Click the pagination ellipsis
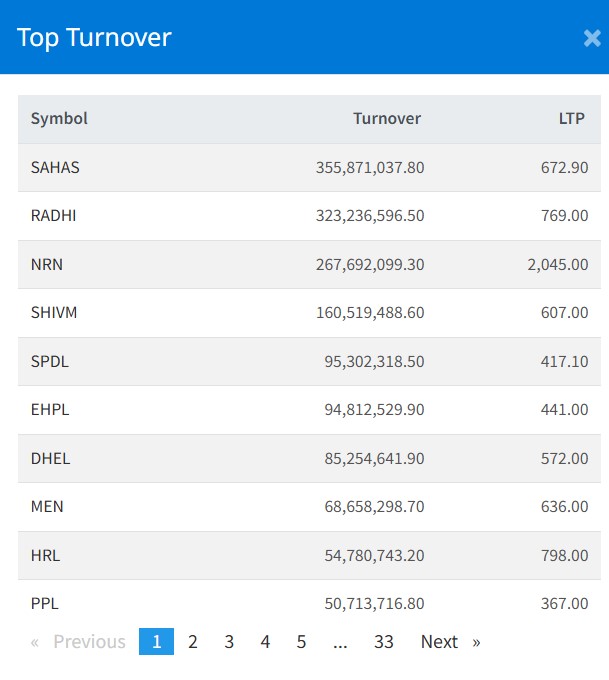The height and width of the screenshot is (680, 609). pos(341,642)
